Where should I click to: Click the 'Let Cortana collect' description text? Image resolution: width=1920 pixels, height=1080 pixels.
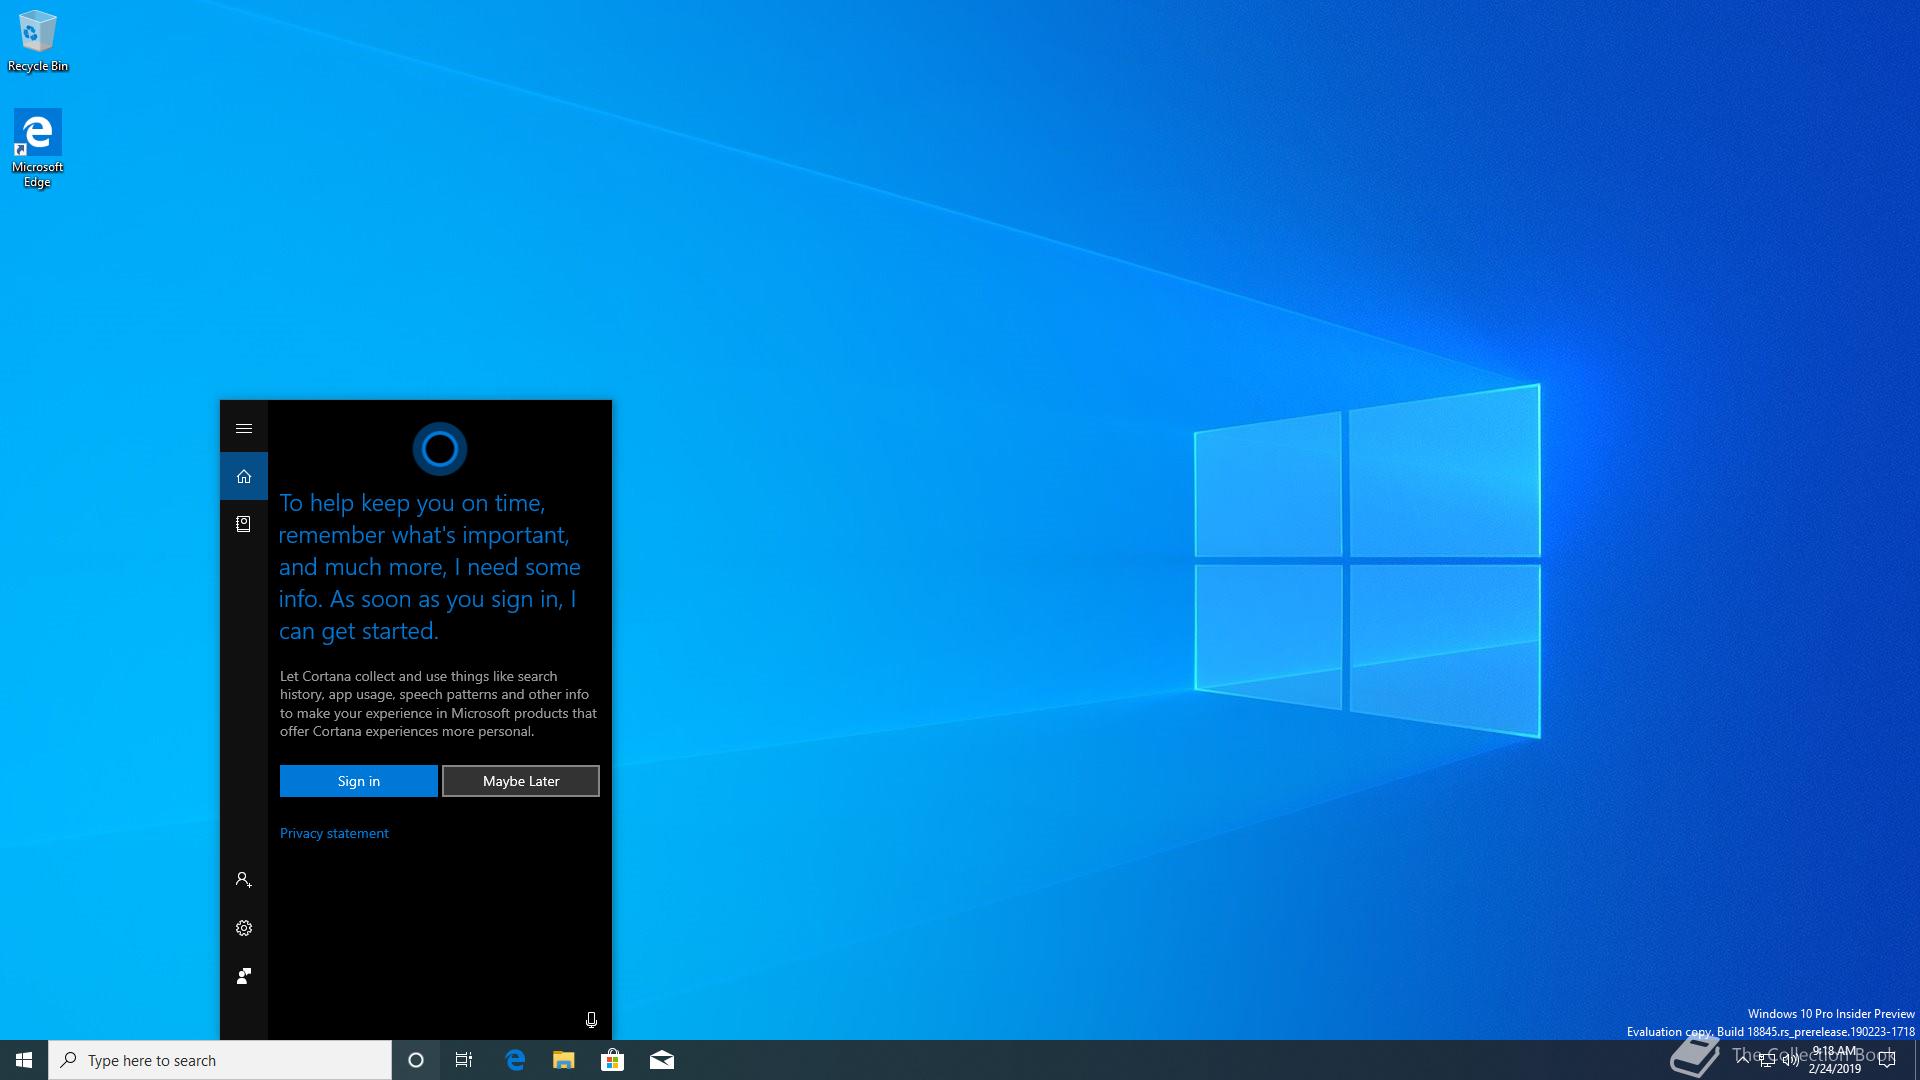click(x=438, y=704)
